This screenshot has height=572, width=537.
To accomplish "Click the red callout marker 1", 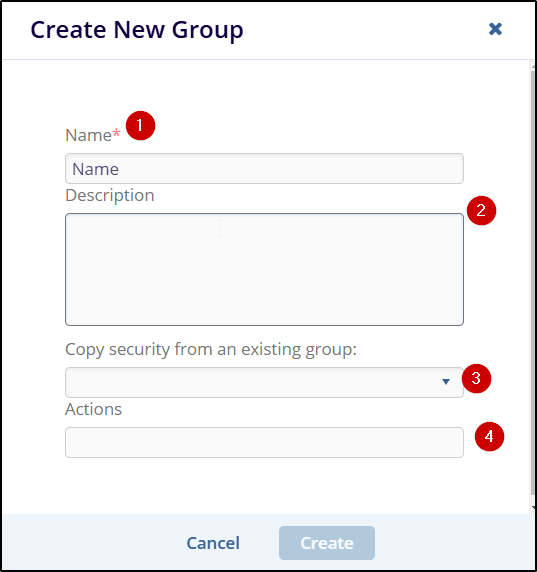I will coord(140,125).
